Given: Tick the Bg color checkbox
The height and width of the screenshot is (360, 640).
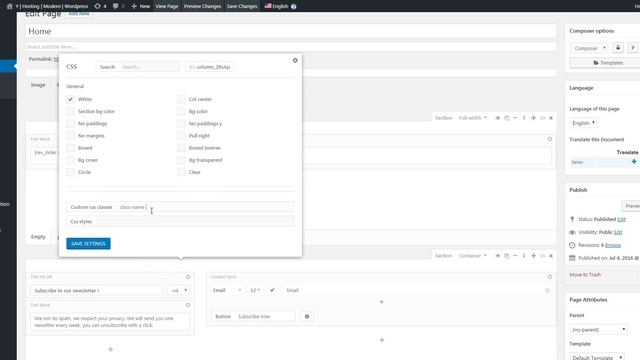Looking at the screenshot, I should pyautogui.click(x=181, y=111).
